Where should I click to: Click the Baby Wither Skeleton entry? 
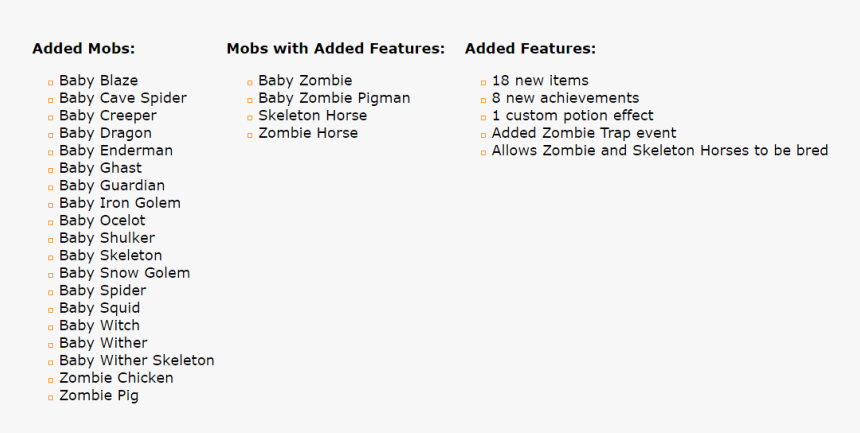[x=137, y=361]
